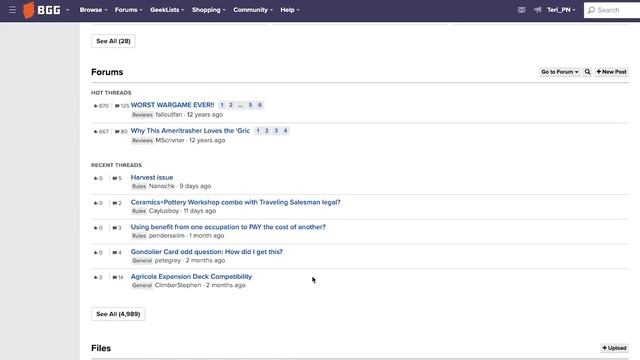This screenshot has height=360, width=640.
Task: Create a New Post
Action: (611, 72)
